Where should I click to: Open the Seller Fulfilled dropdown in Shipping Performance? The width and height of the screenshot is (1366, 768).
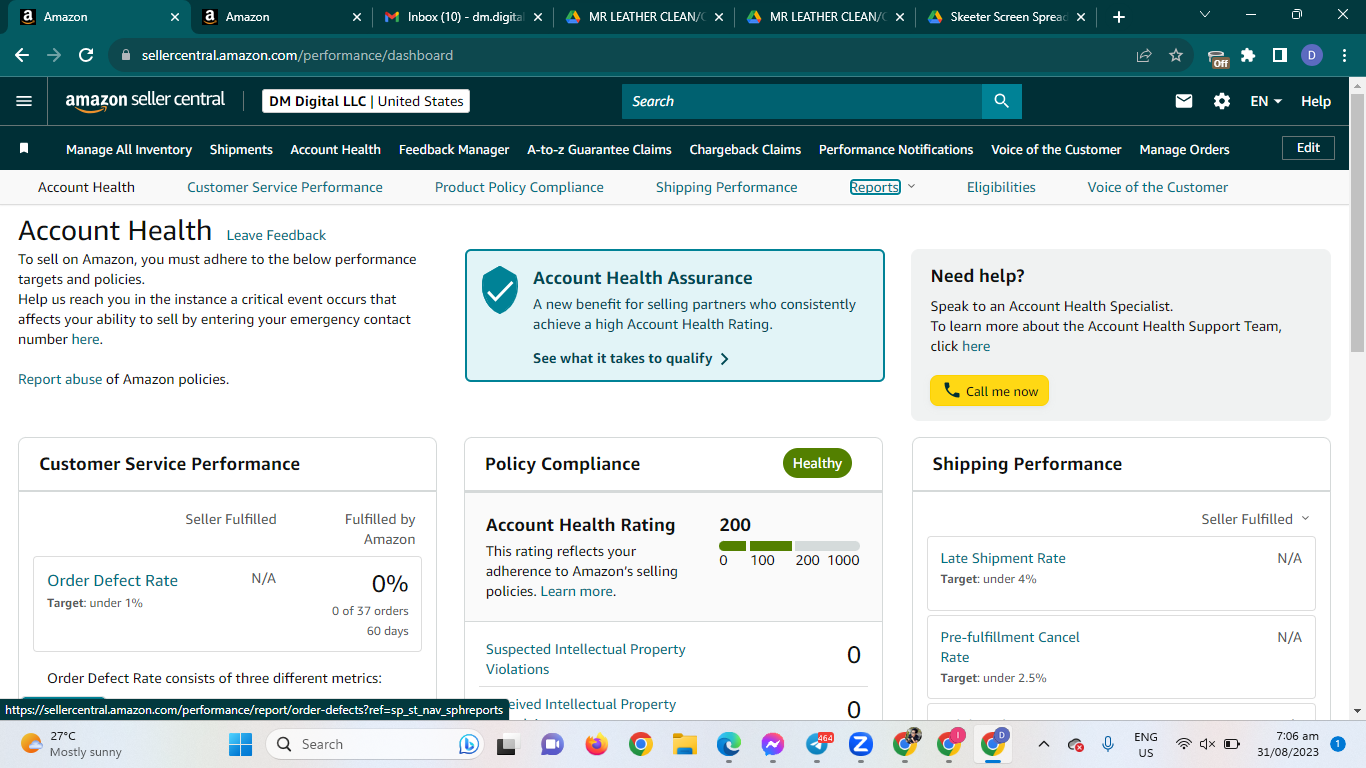pyautogui.click(x=1255, y=519)
